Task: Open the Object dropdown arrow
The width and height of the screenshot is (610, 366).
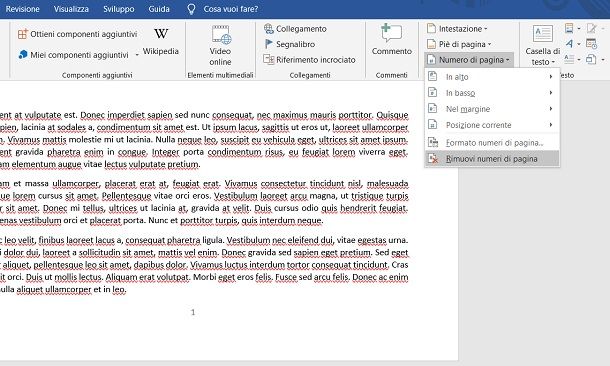Action: pyautogui.click(x=603, y=60)
